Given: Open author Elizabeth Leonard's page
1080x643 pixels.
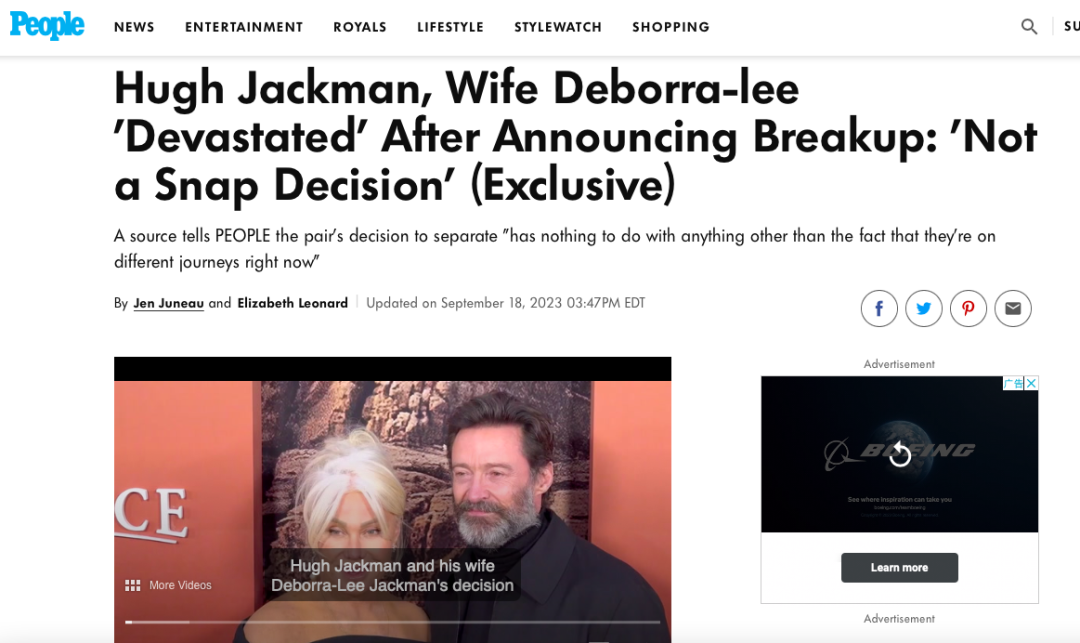Looking at the screenshot, I should (x=293, y=303).
